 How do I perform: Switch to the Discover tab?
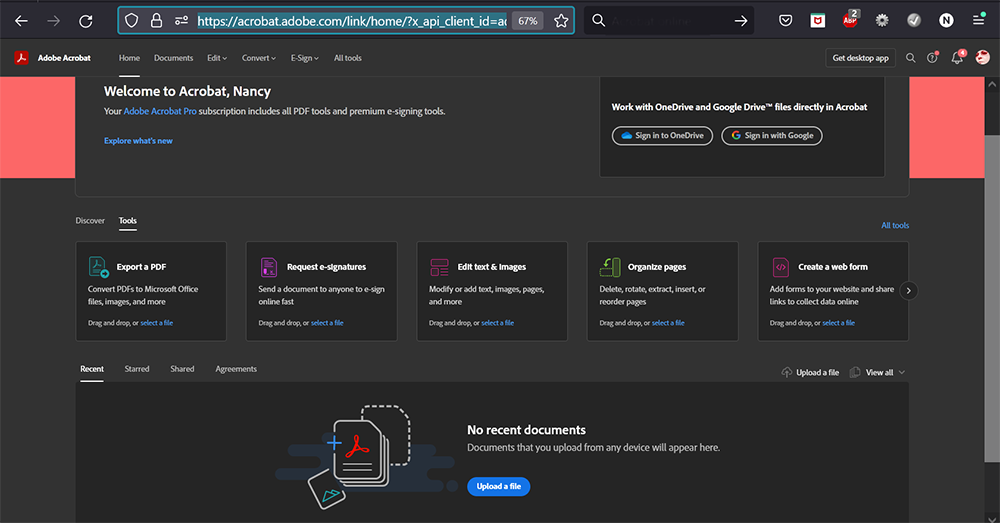click(x=90, y=221)
